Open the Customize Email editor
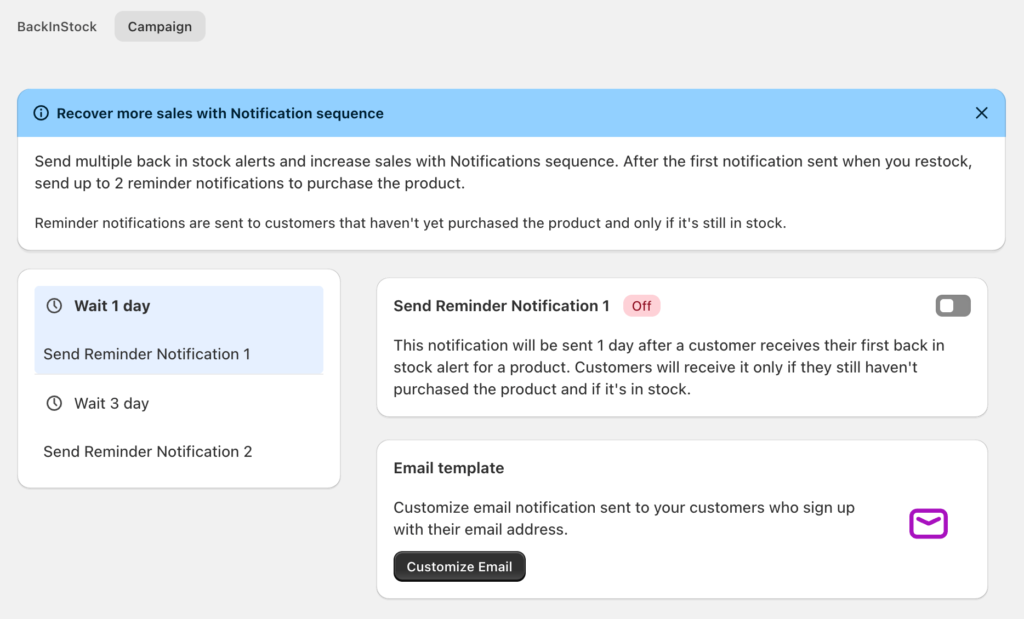This screenshot has height=619, width=1024. click(x=459, y=567)
